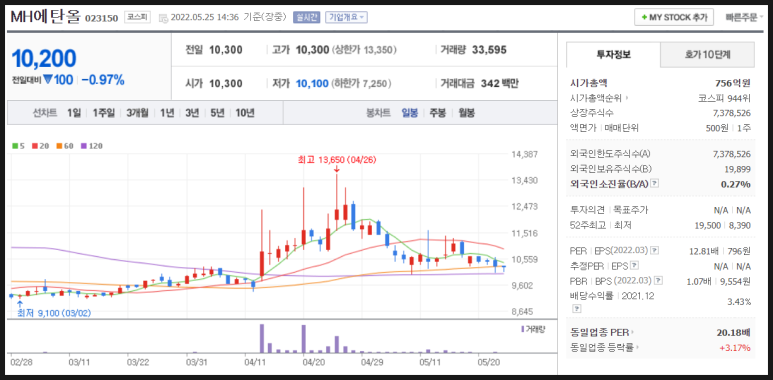Click the purple 120-day moving average legend

92,146
